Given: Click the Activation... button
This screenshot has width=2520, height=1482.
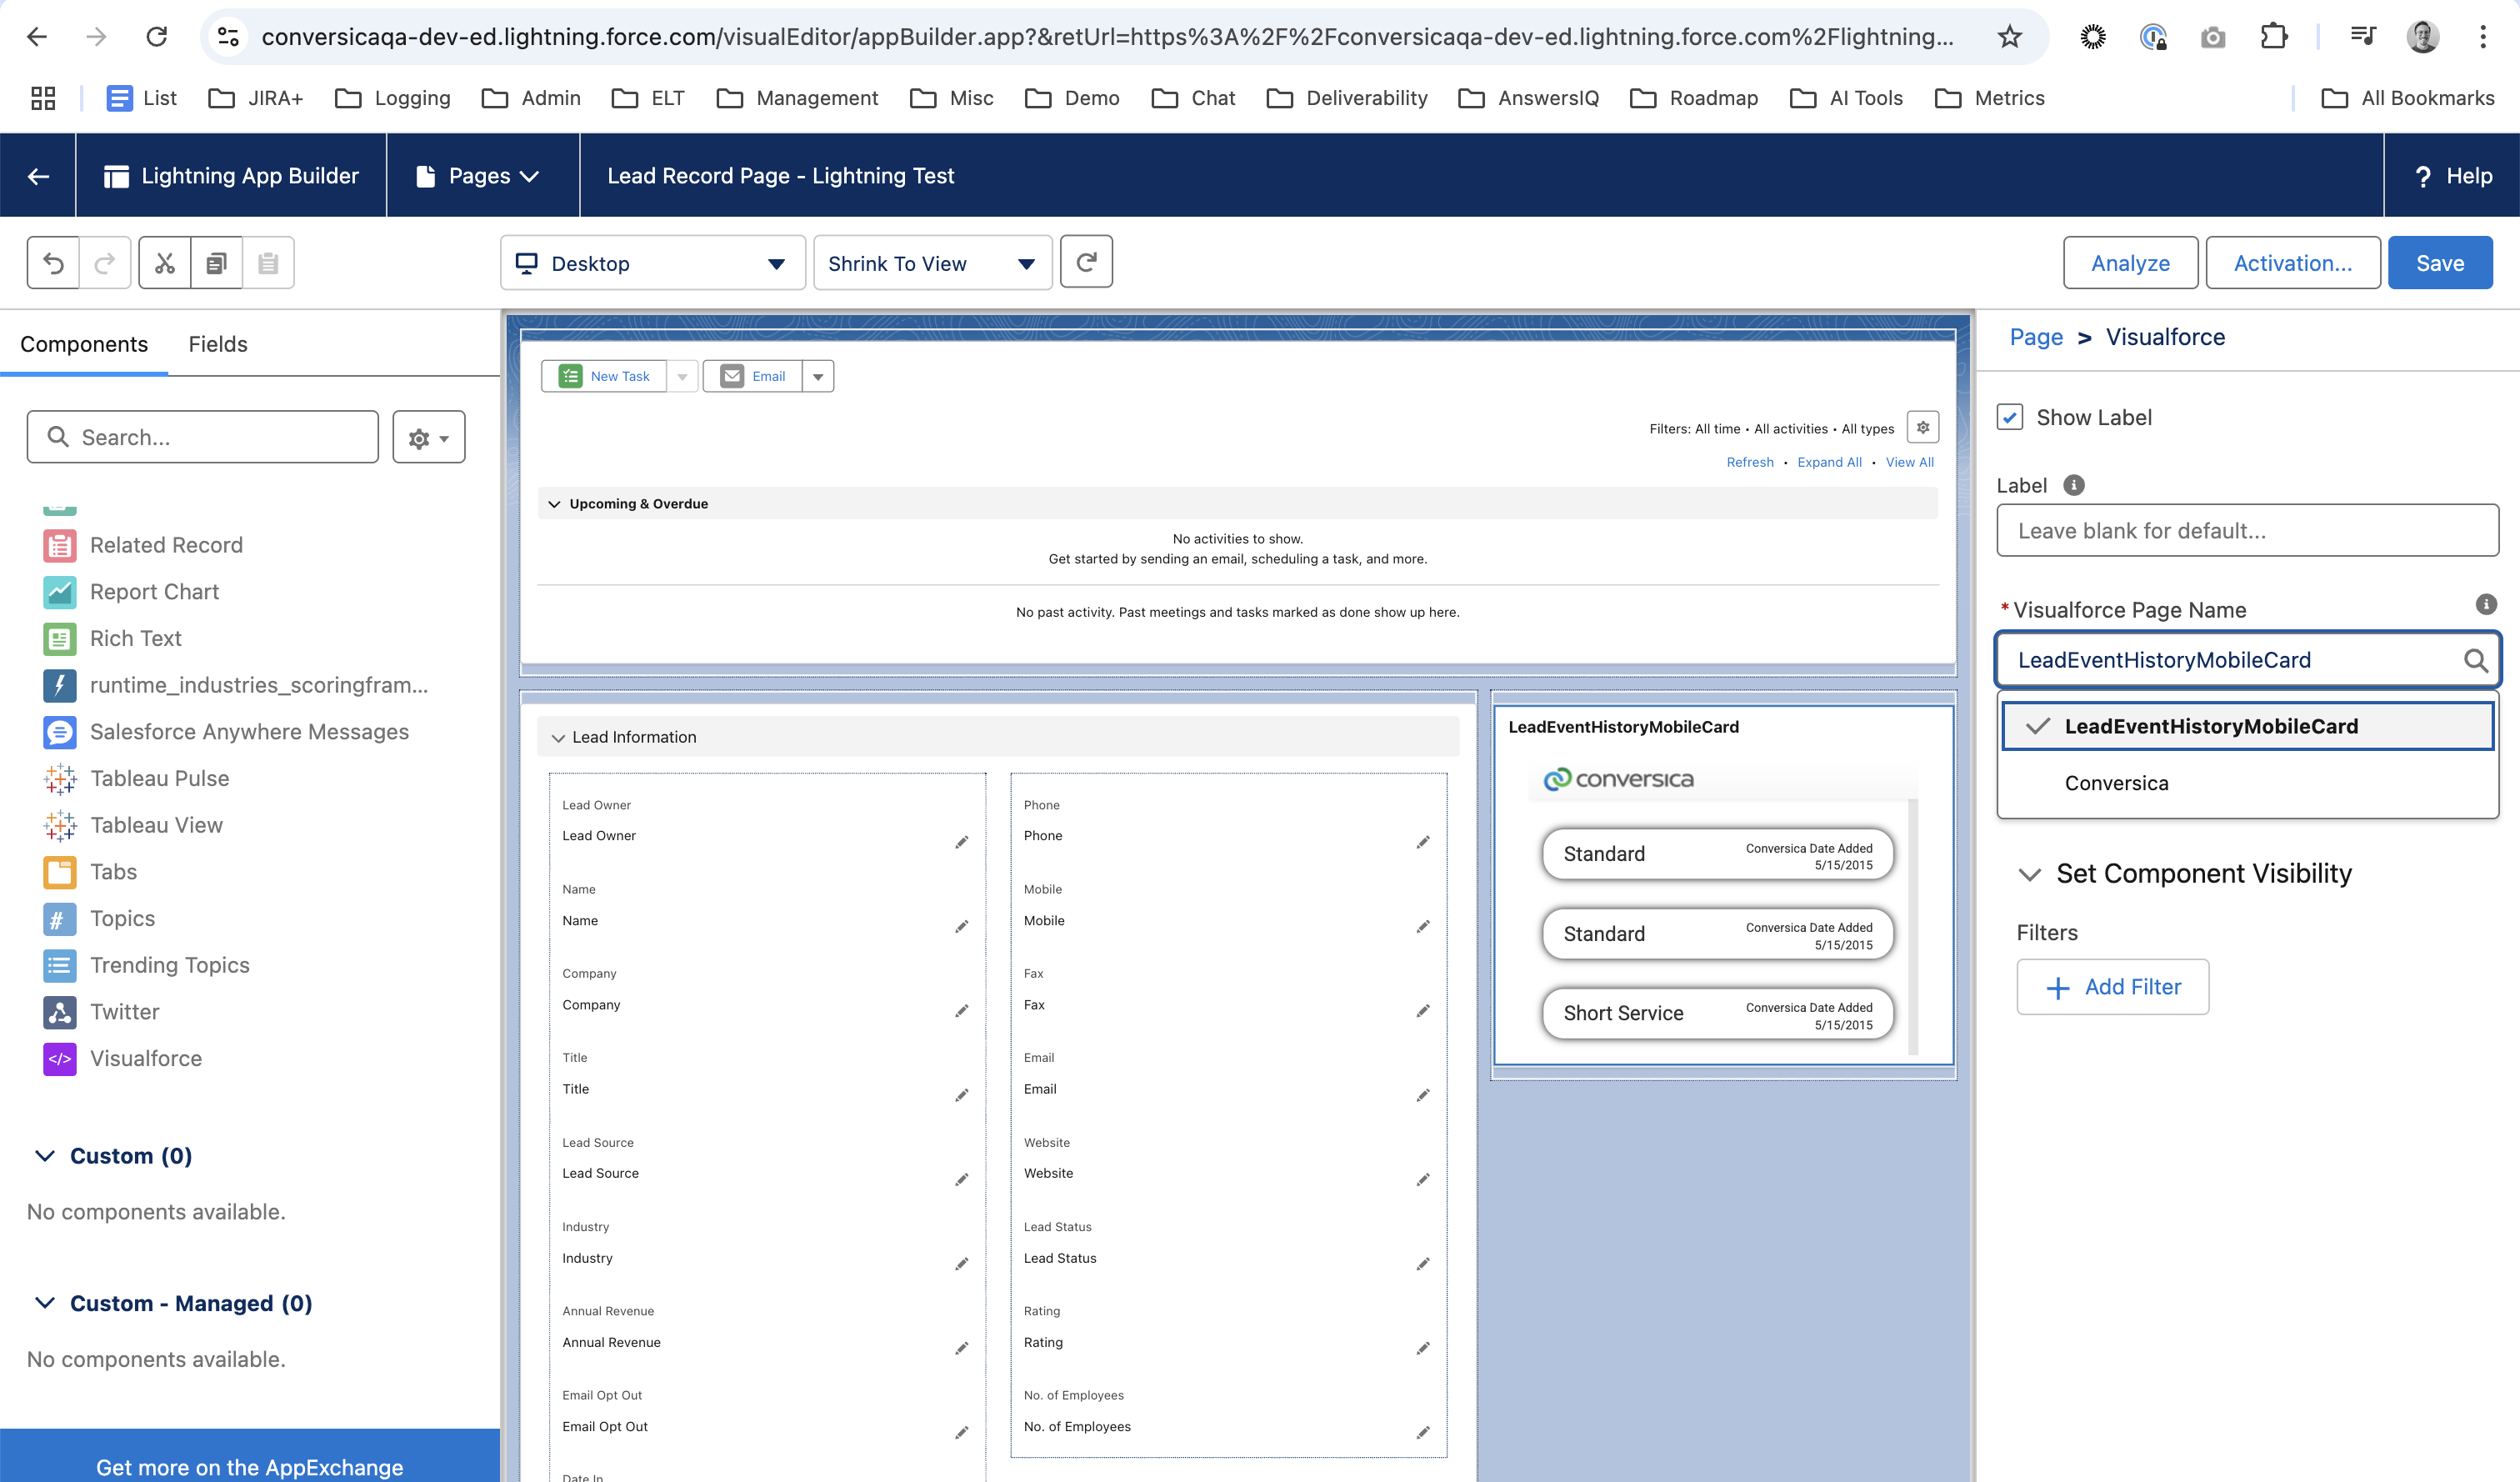Looking at the screenshot, I should (2293, 263).
